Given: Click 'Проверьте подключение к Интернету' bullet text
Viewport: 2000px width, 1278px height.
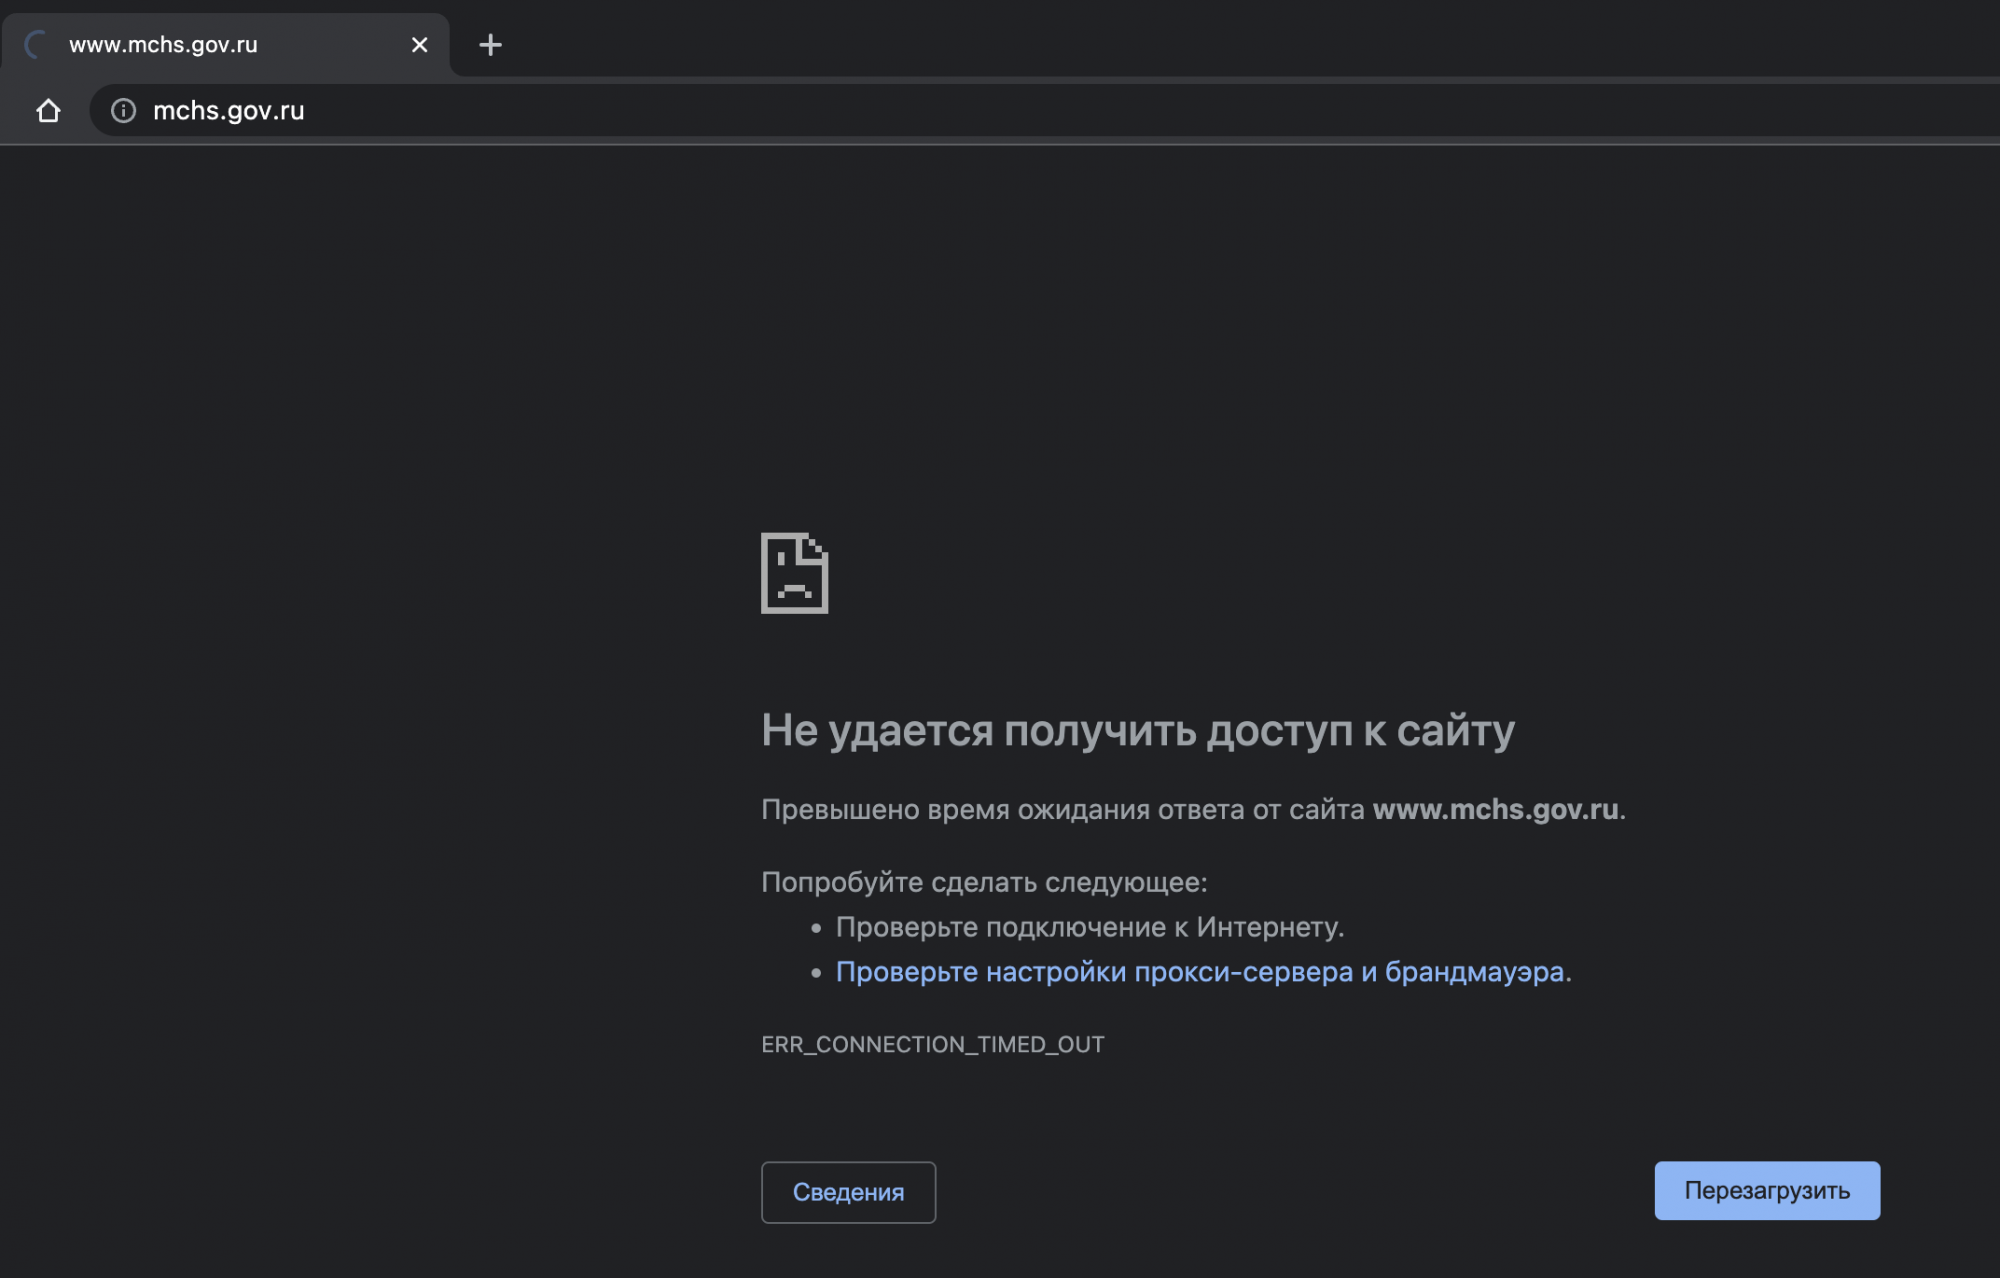Looking at the screenshot, I should point(1089,927).
